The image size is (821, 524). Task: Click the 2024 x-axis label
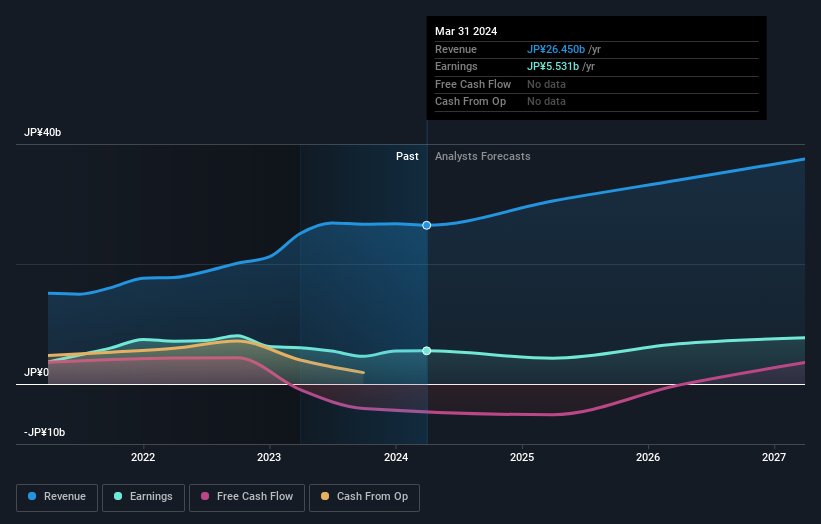coord(396,457)
